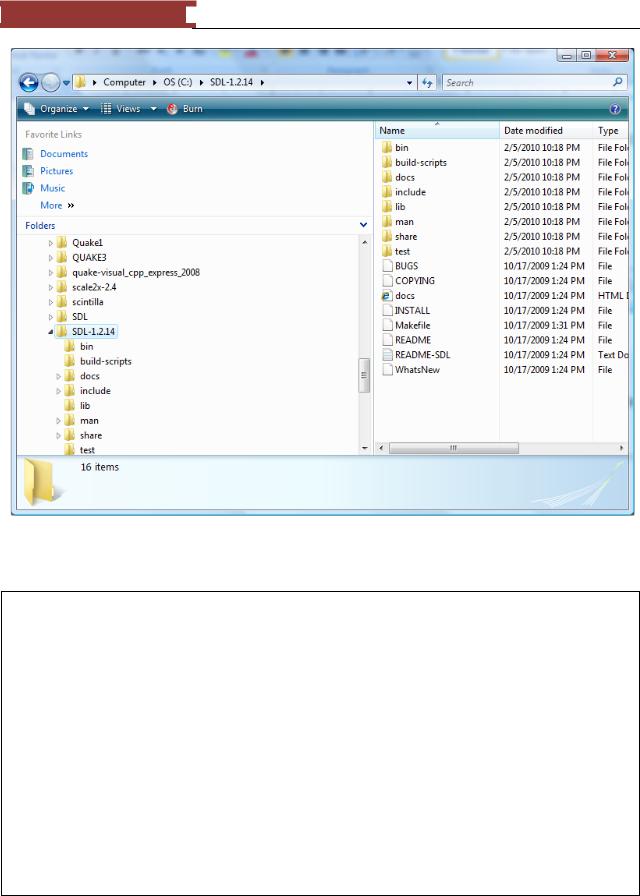Select COPYING file icon
Image resolution: width=640 pixels, height=896 pixels.
click(387, 281)
